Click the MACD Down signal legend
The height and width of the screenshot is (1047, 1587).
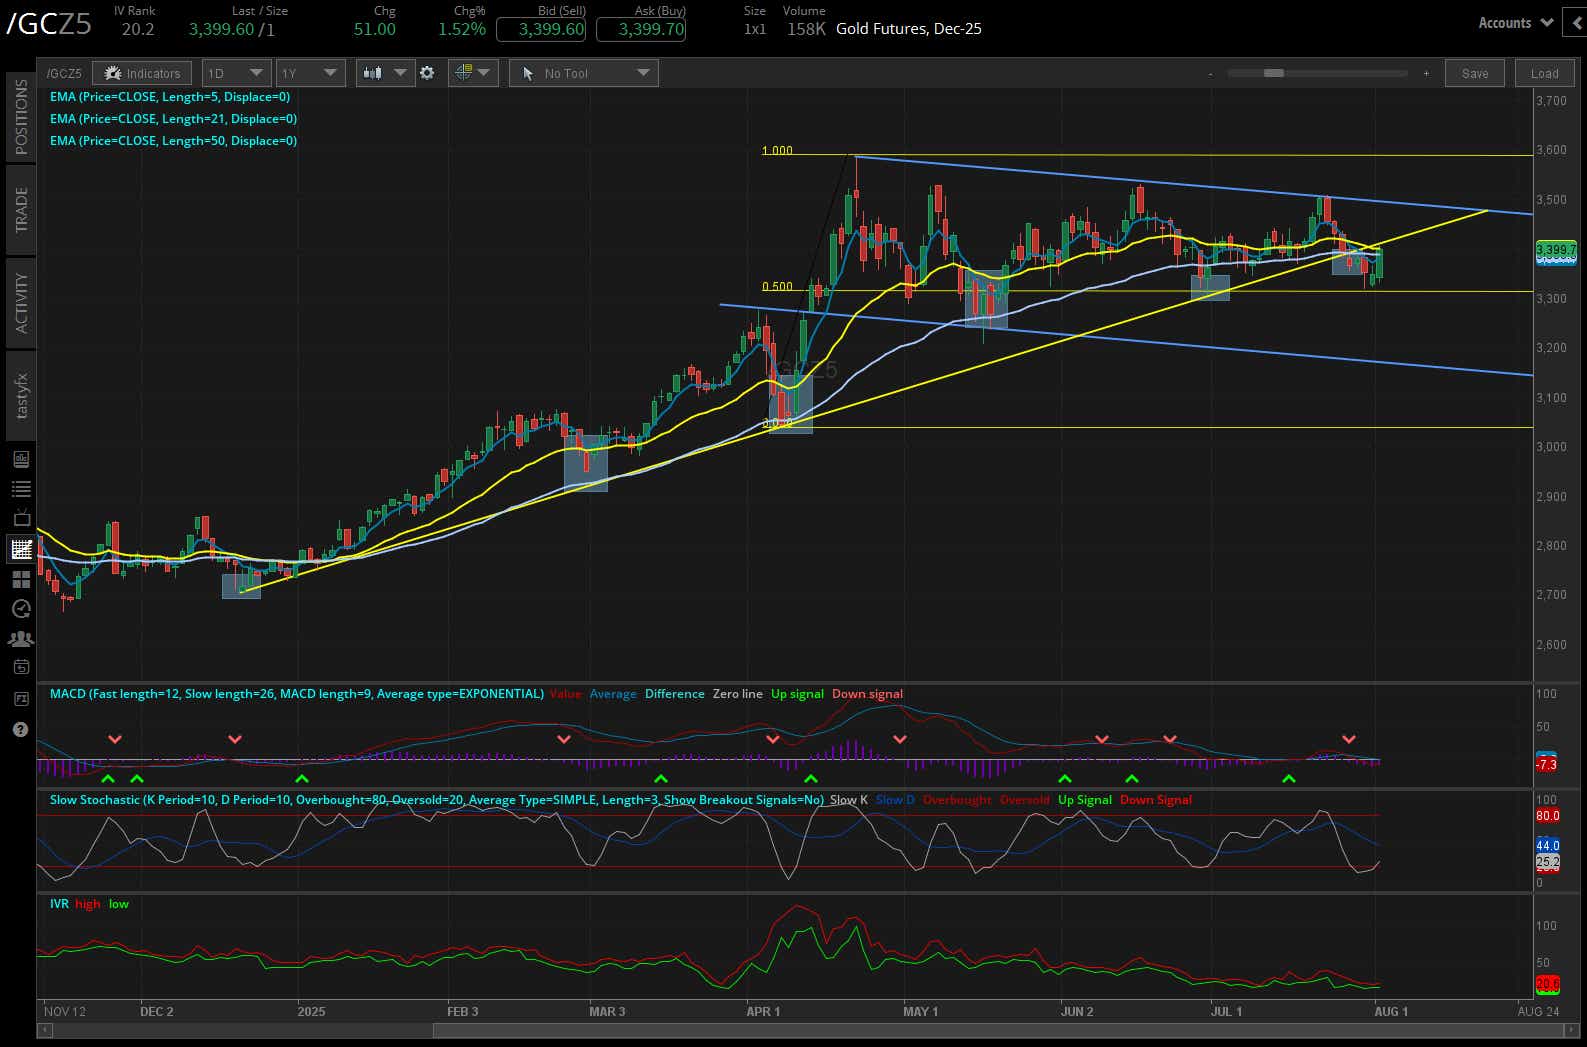[867, 694]
